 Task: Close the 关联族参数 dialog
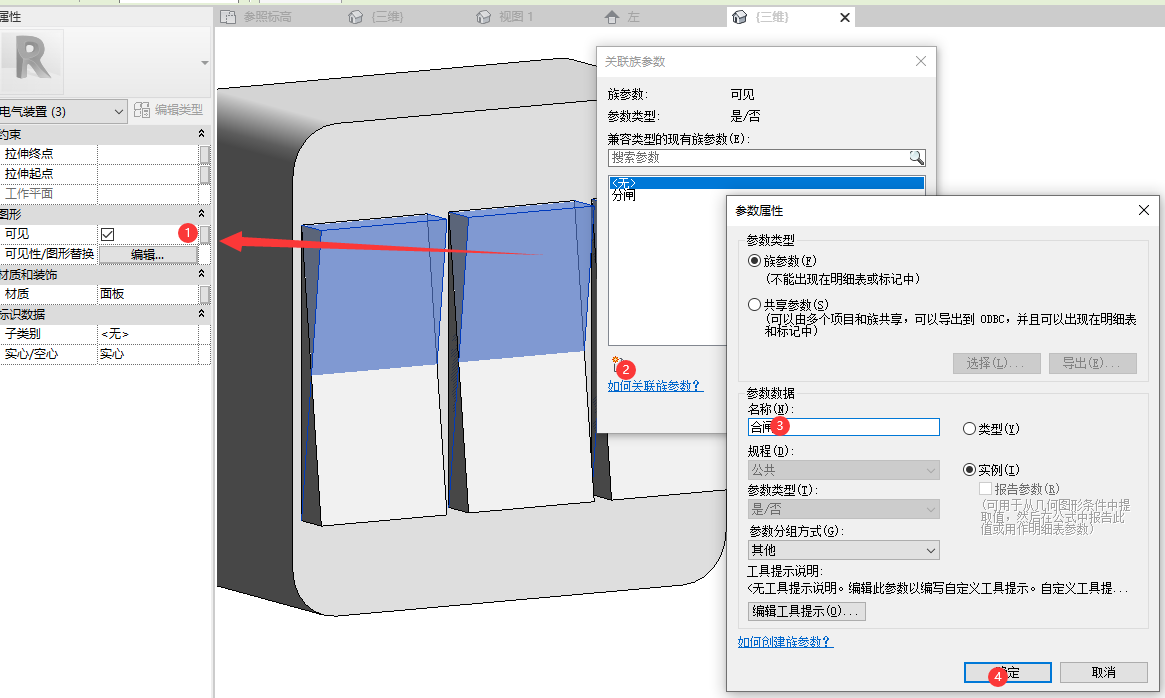tap(921, 61)
